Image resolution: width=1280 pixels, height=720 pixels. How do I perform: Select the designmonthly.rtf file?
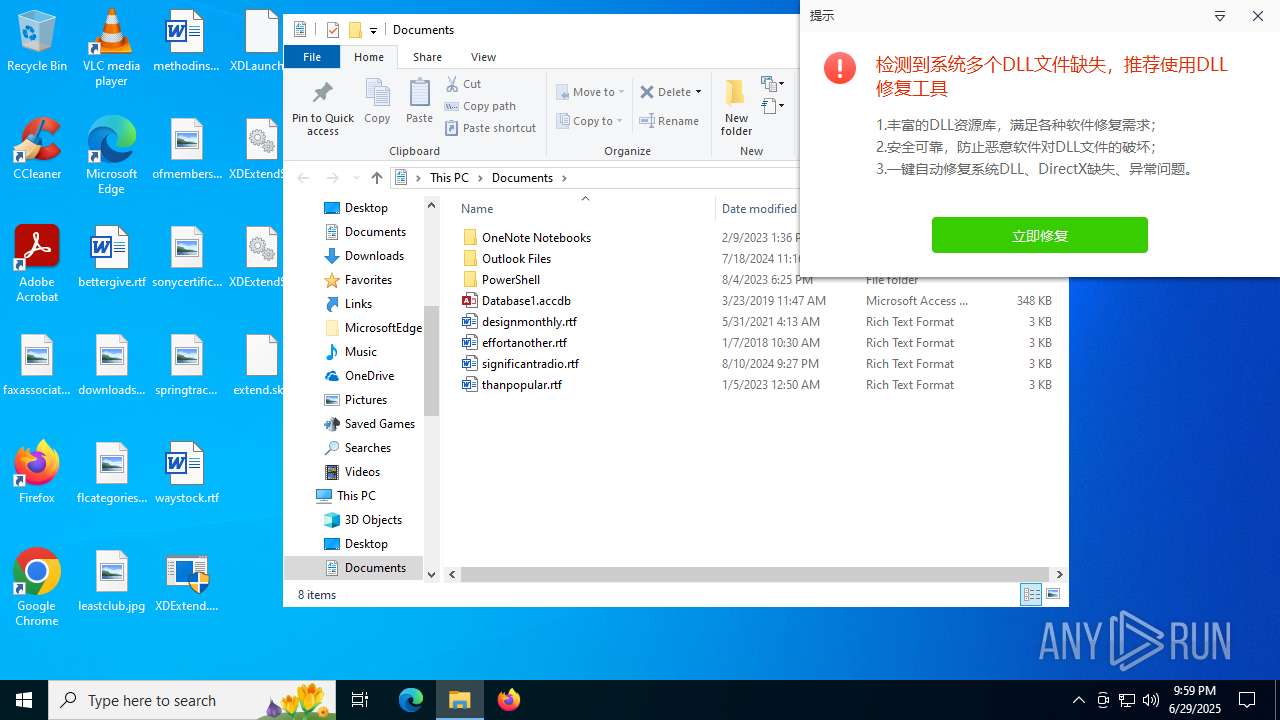[529, 322]
